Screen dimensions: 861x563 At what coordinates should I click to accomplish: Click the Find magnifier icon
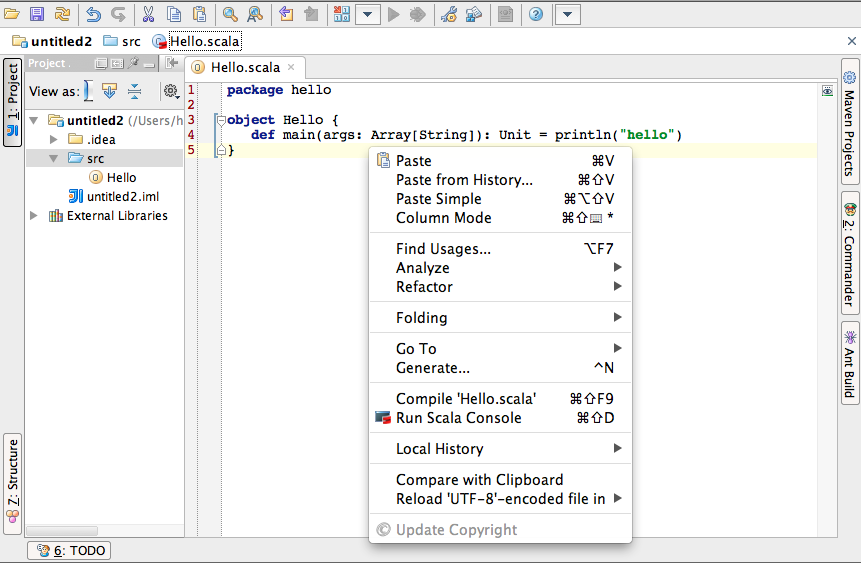tap(230, 14)
